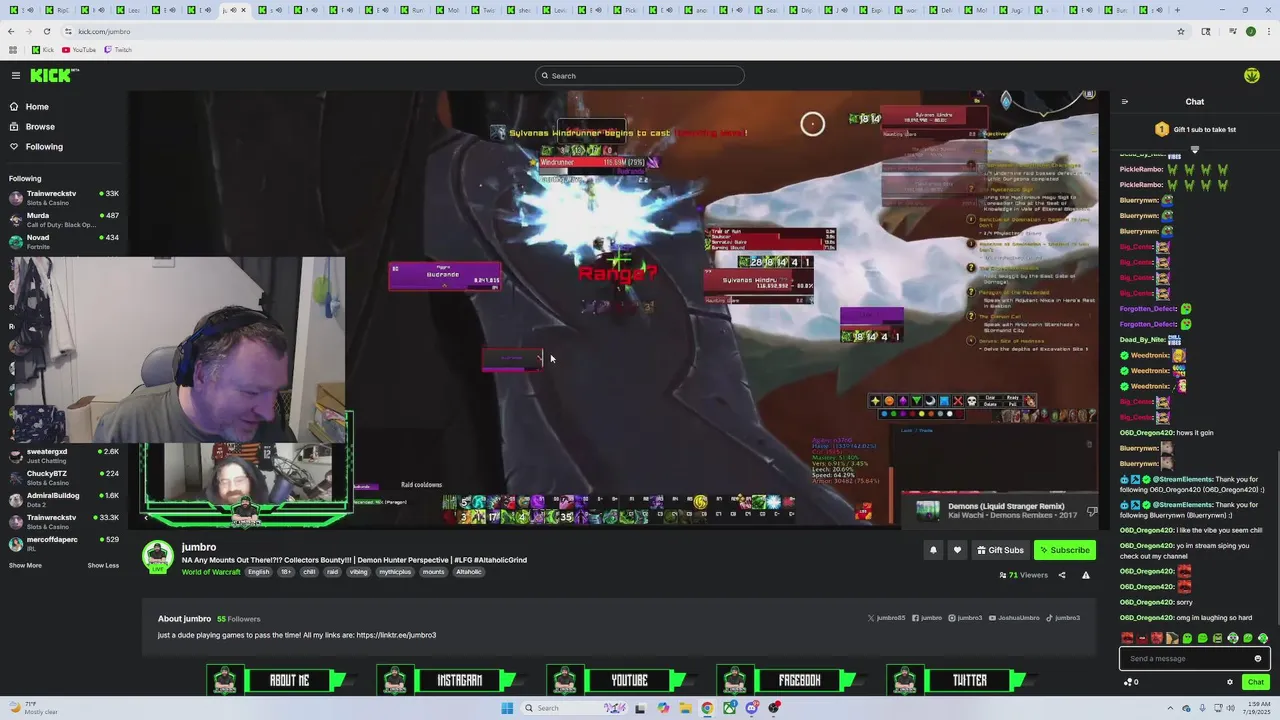Open the apps grid icon in bookmarks bar
This screenshot has width=1280, height=720.
[13, 50]
